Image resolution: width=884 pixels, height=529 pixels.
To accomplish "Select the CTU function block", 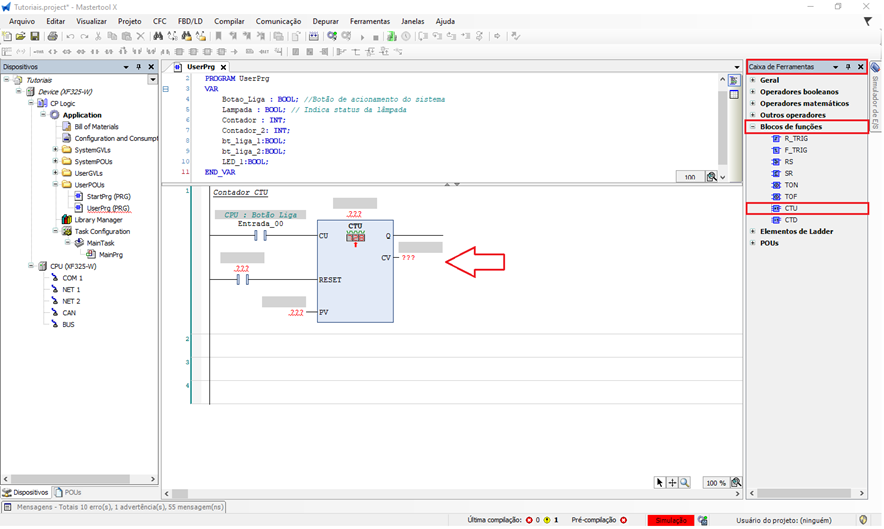I will click(x=790, y=208).
